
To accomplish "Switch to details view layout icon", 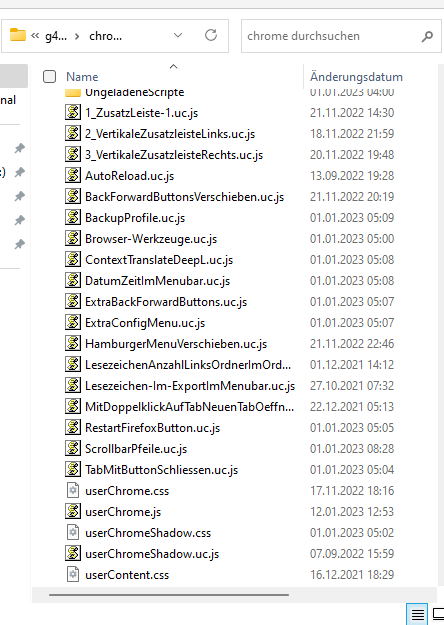I will coord(417,614).
